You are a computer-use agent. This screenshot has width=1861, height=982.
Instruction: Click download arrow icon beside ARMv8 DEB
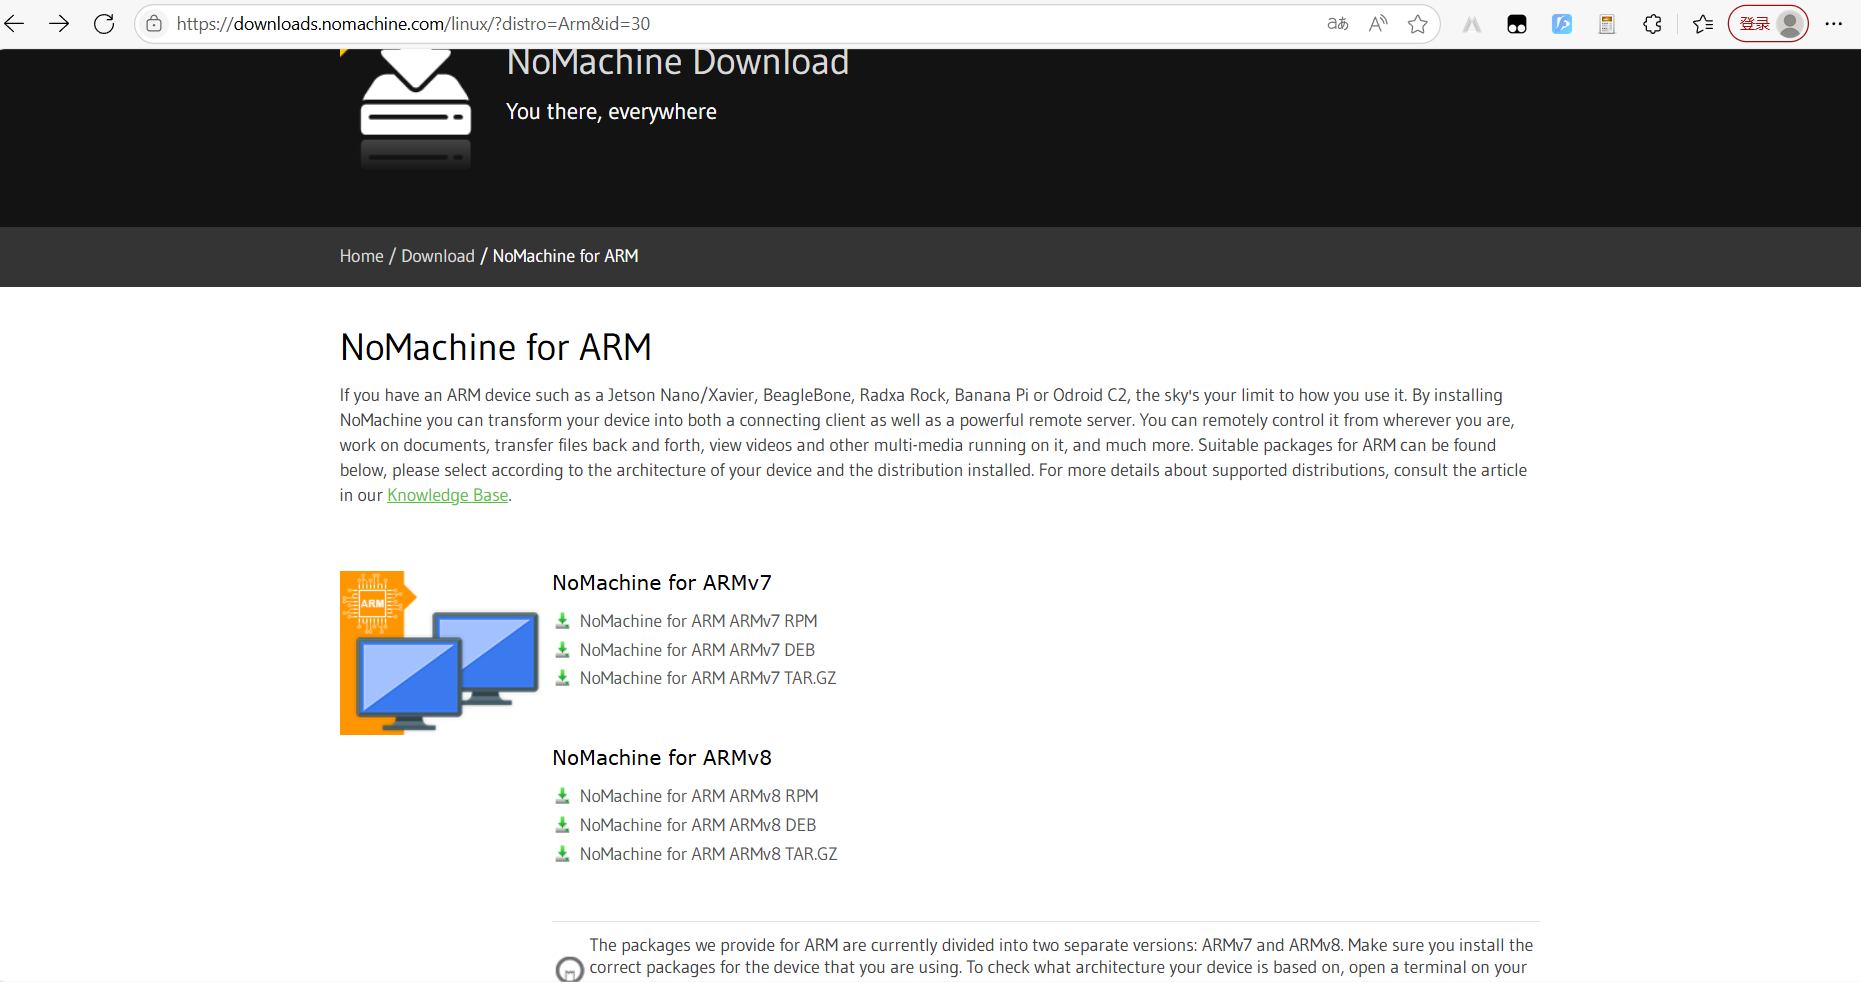tap(562, 825)
